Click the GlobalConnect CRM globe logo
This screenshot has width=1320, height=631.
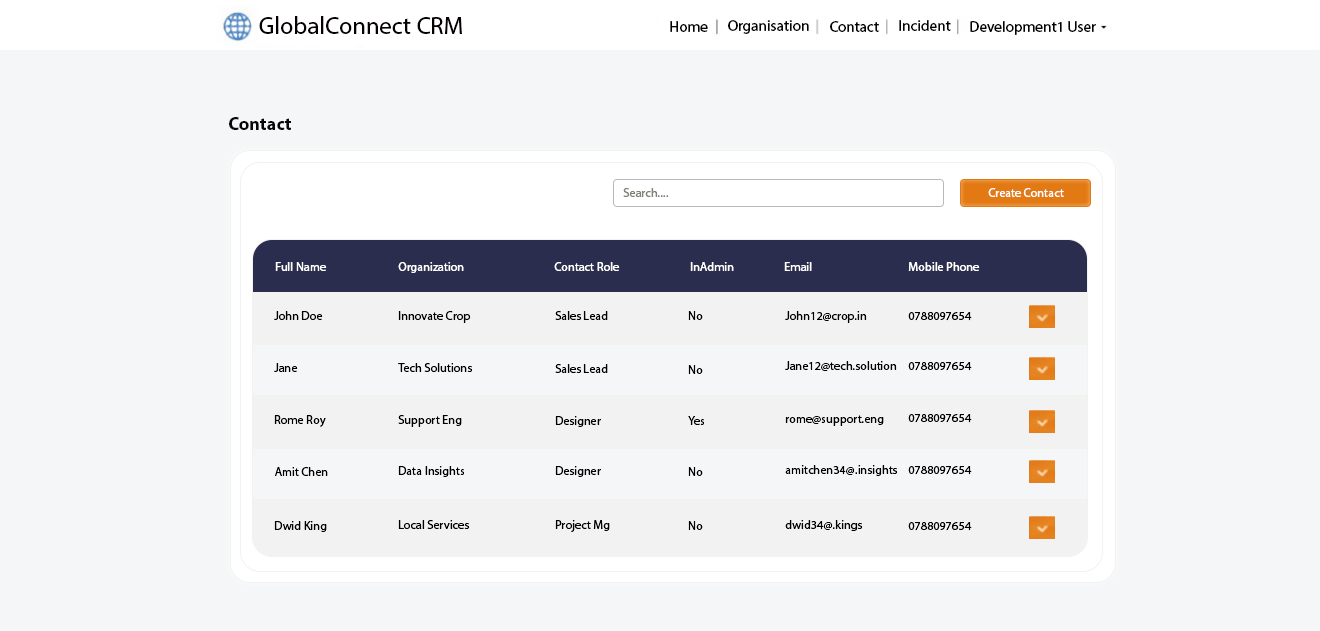click(237, 26)
